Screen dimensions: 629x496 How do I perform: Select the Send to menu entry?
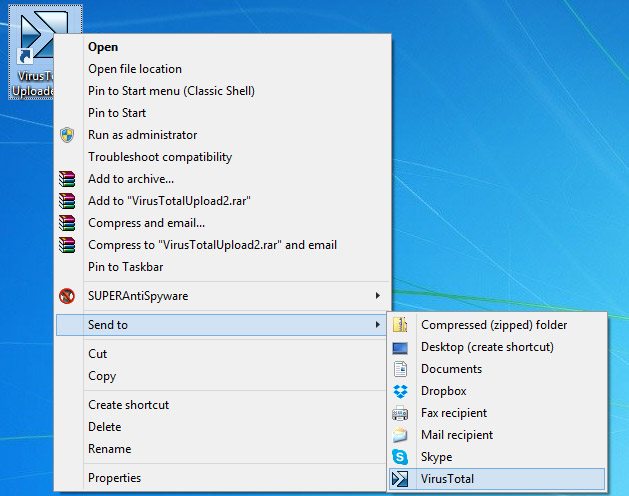(221, 325)
